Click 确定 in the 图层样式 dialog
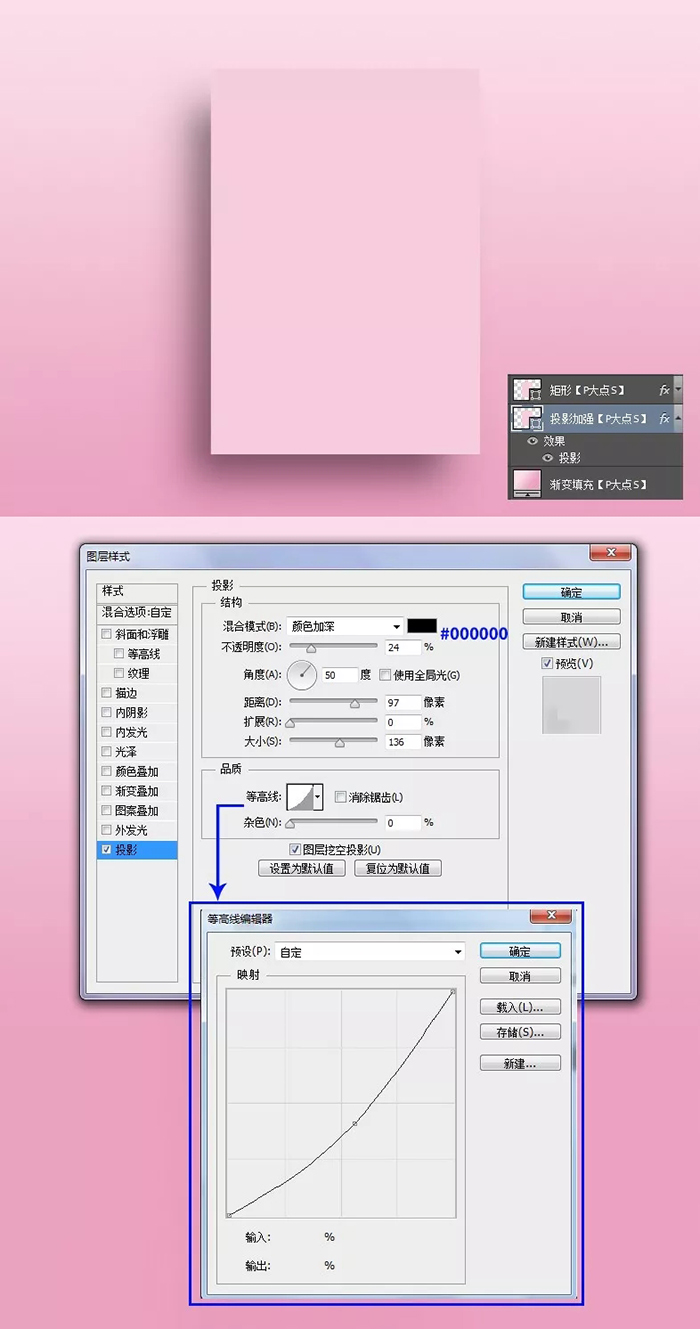 point(571,592)
